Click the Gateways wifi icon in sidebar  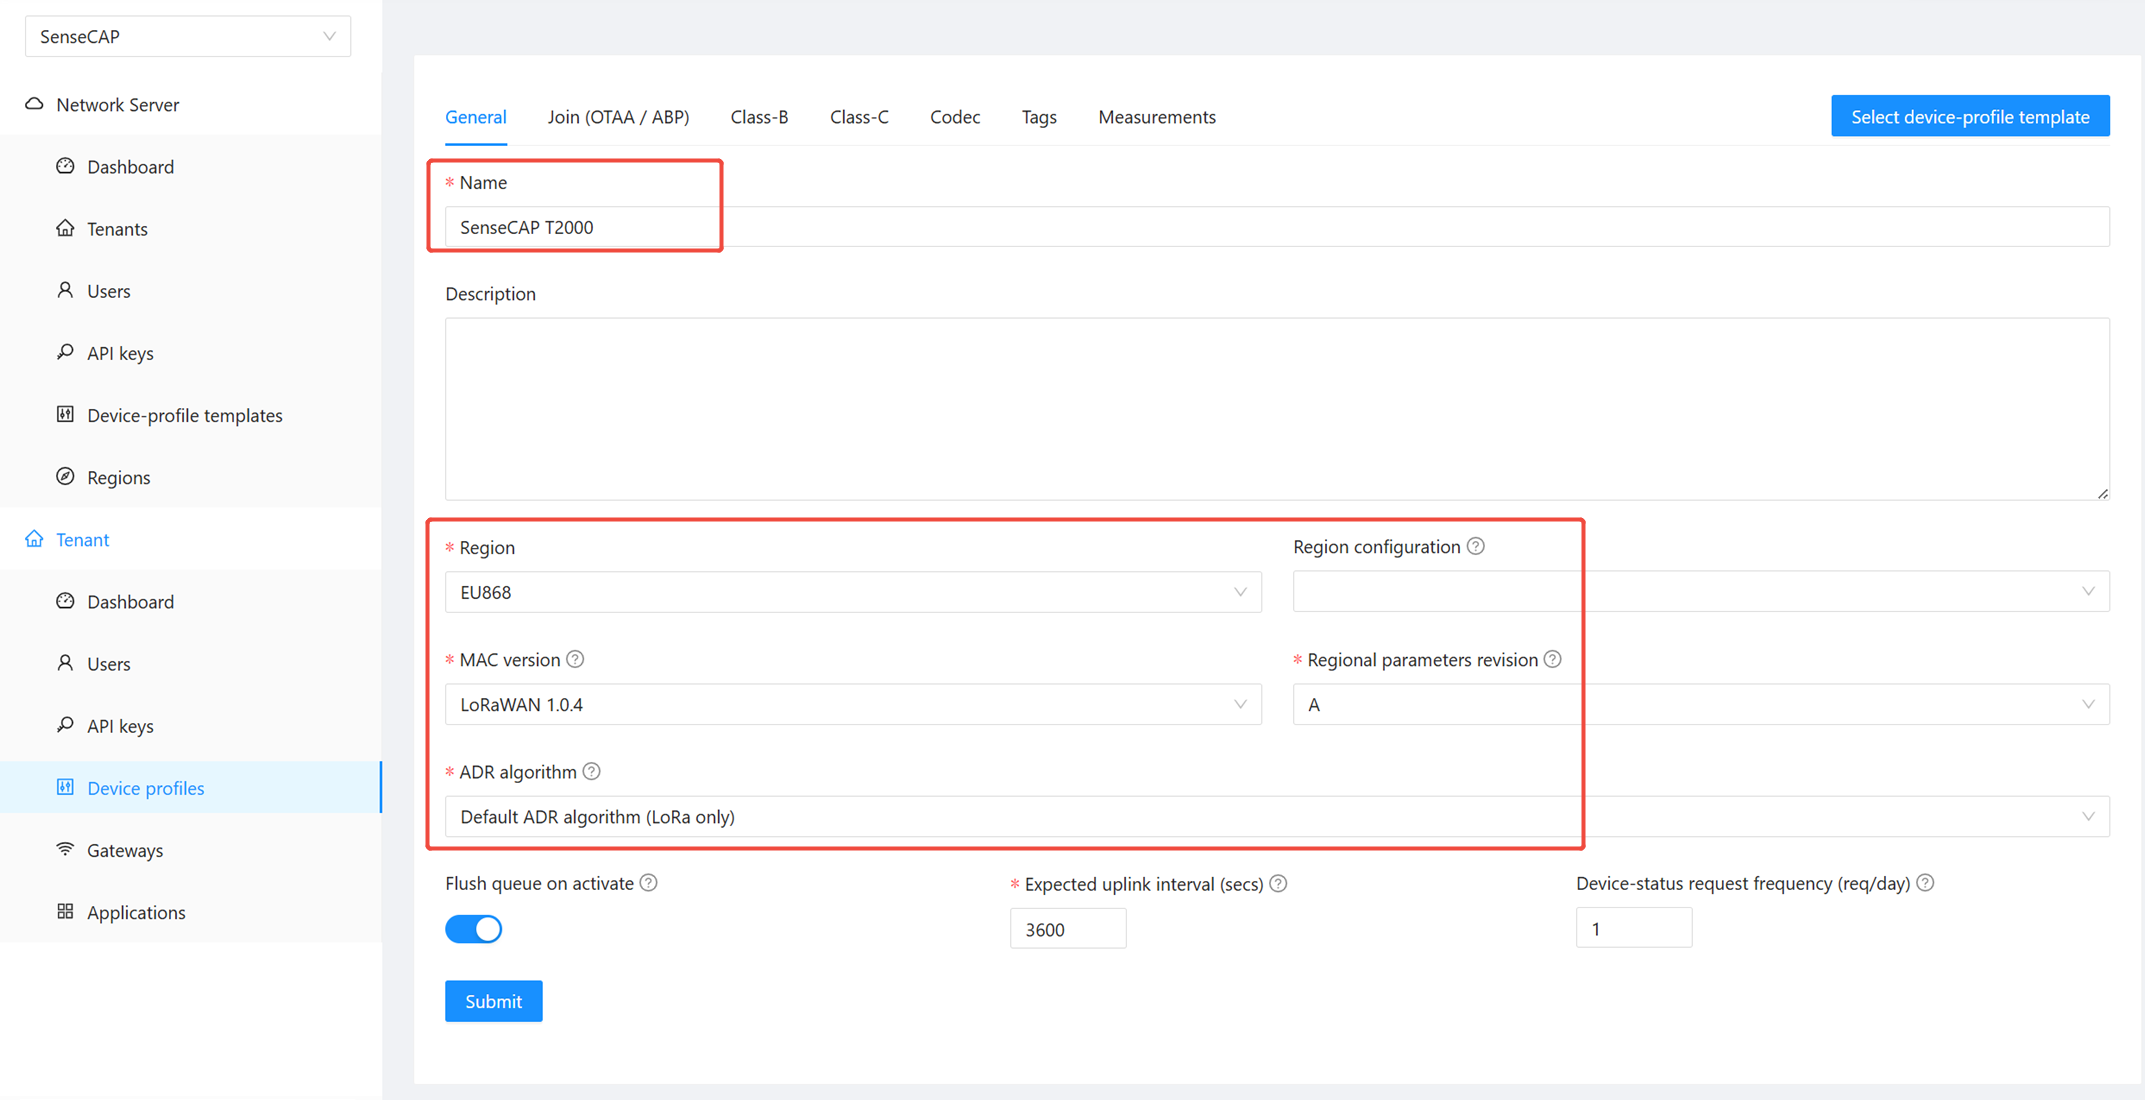coord(65,849)
